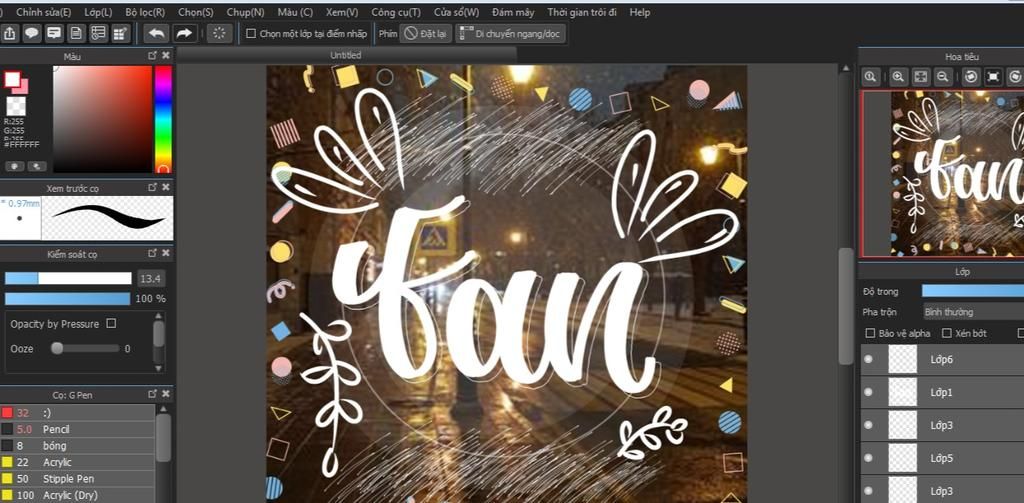Enable the Xén bớt clipping checkbox
Viewport: 1024px width, 503px height.
[947, 333]
